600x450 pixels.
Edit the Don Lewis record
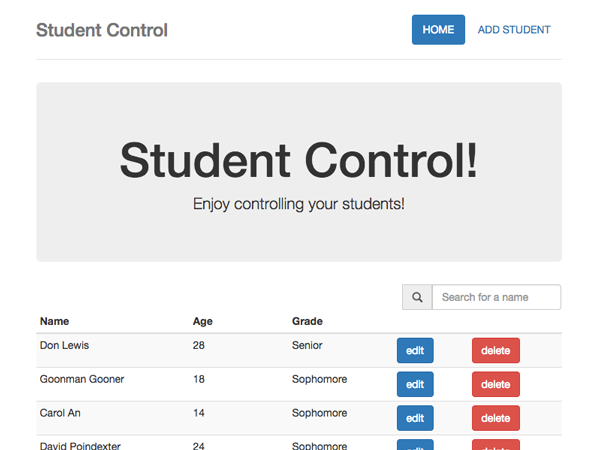[415, 351]
